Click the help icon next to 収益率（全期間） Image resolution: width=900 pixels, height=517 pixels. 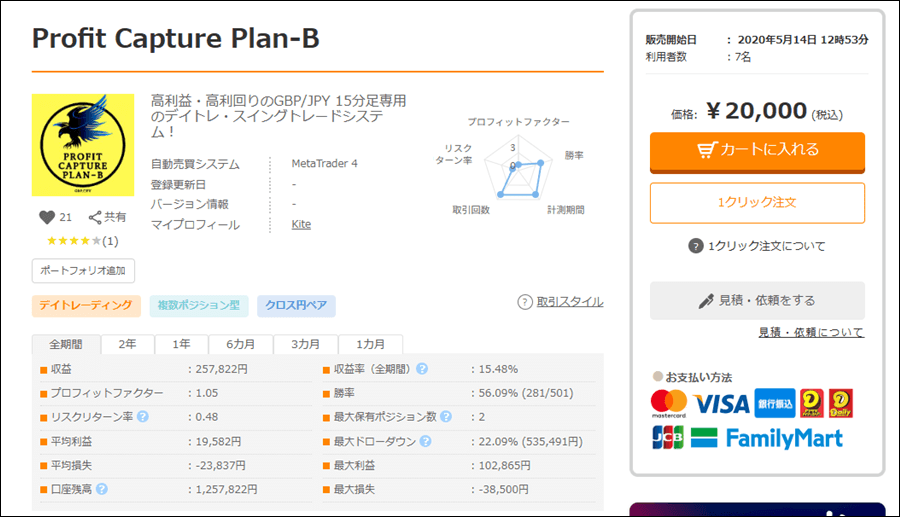422,369
